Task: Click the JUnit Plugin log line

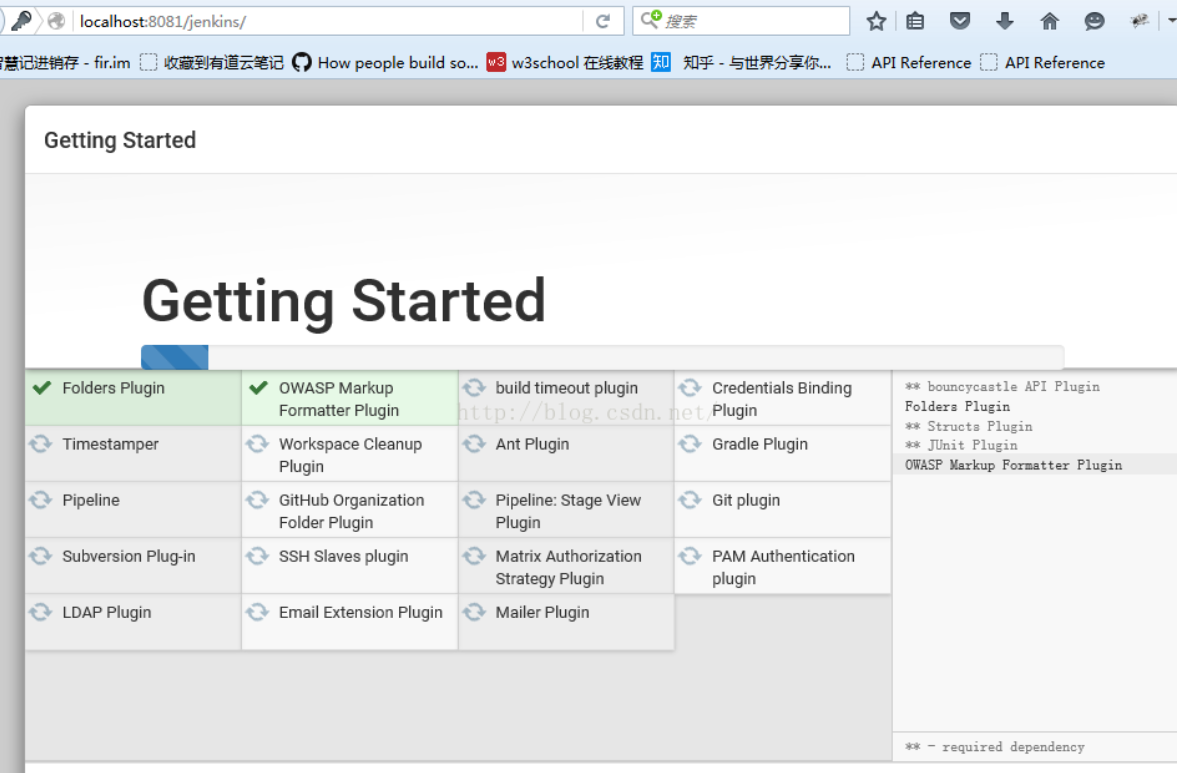Action: [x=961, y=445]
